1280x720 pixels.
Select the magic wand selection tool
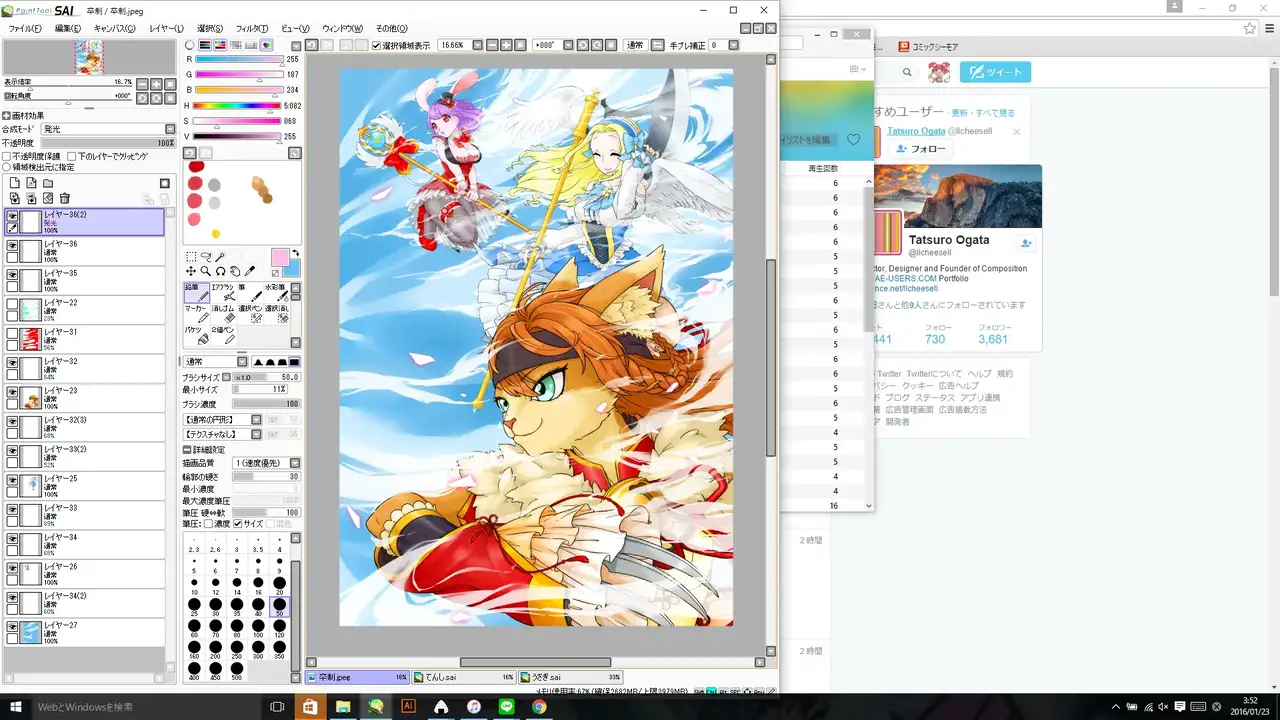tap(220, 257)
